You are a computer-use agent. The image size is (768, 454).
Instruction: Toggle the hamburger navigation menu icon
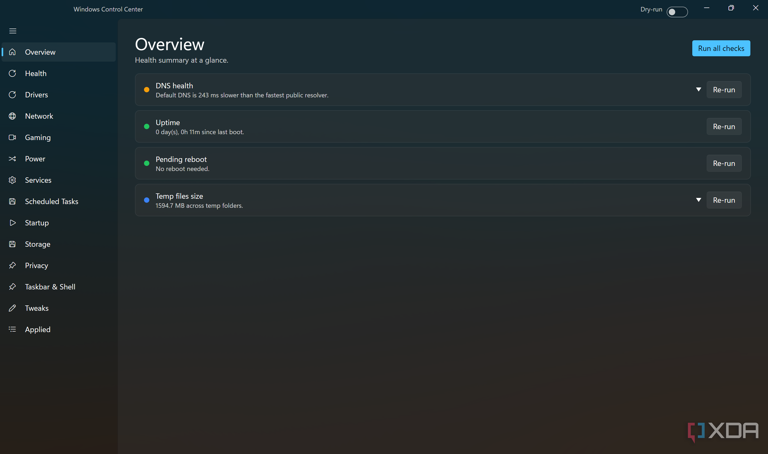13,31
